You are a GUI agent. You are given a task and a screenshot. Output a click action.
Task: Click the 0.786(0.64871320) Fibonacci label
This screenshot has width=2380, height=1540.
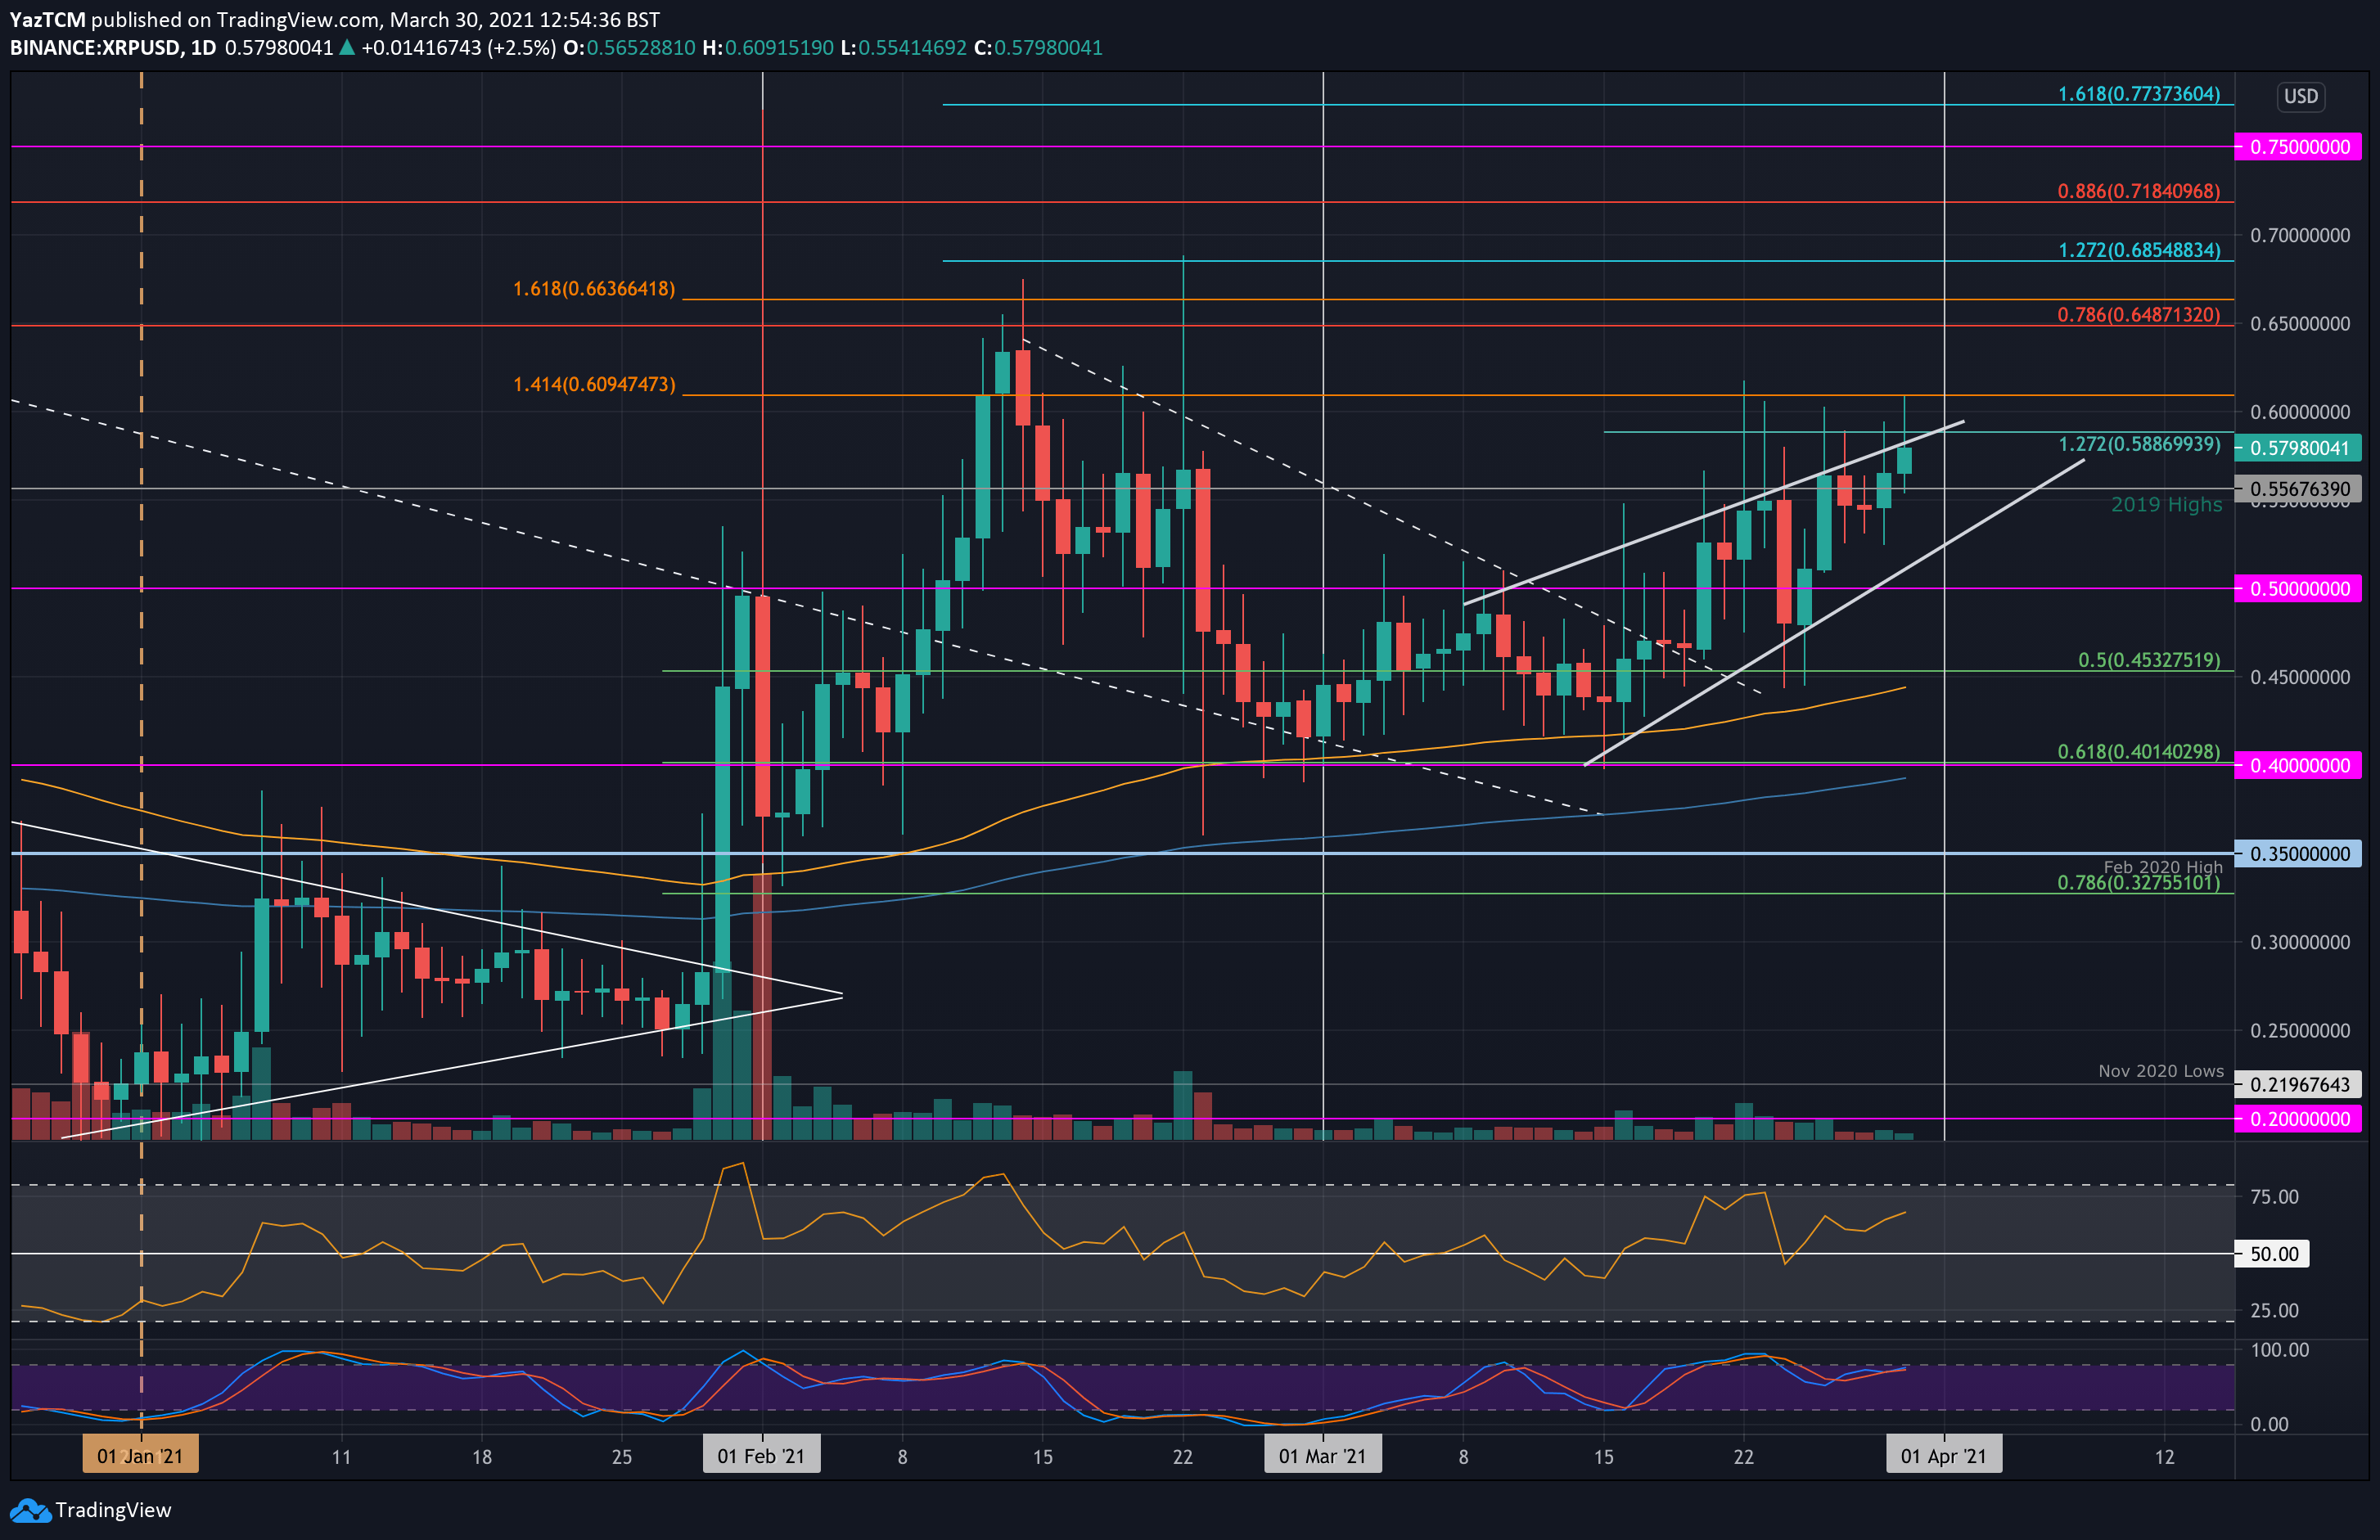[x=2138, y=315]
